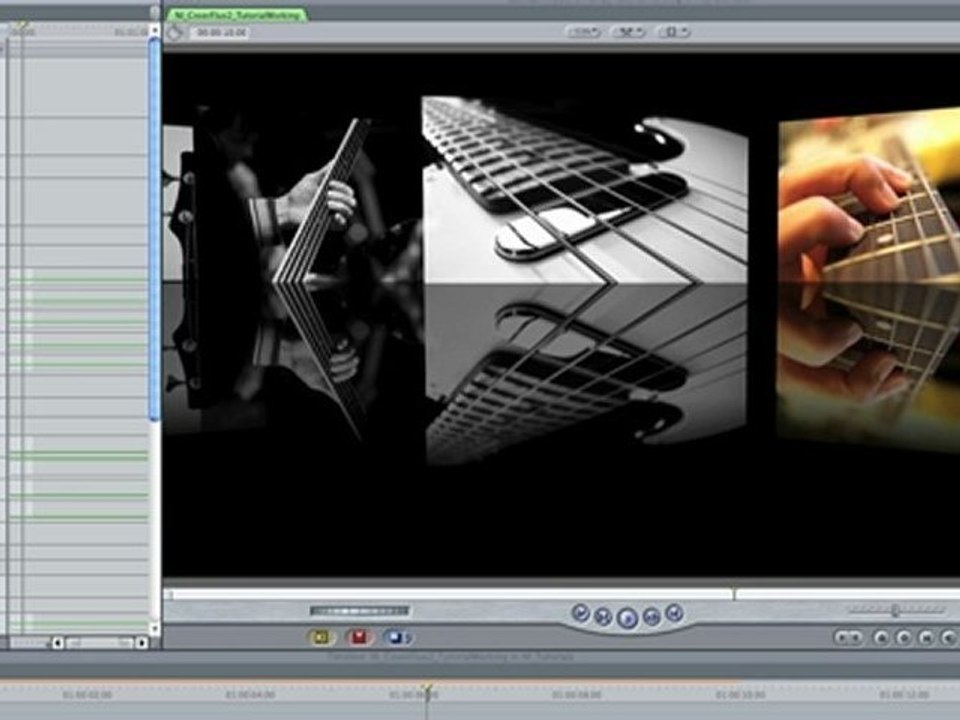Click the timecode duration field in Canvas
The height and width of the screenshot is (720, 960).
pyautogui.click(x=221, y=32)
